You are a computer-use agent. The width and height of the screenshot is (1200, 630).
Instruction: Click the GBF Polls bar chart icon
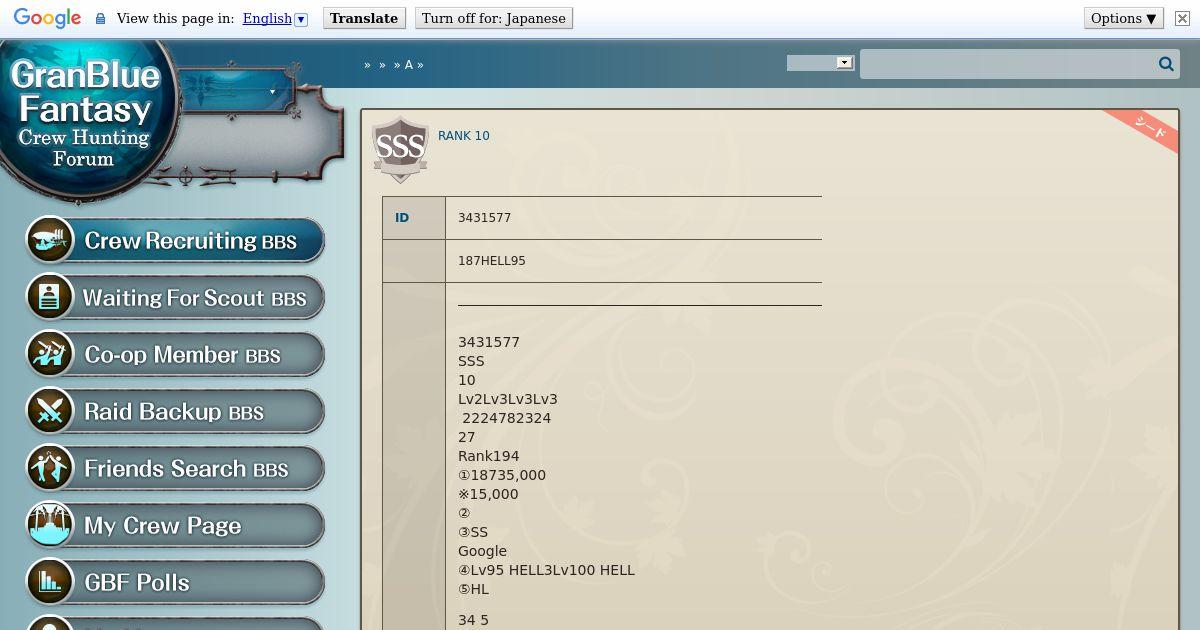(x=50, y=582)
